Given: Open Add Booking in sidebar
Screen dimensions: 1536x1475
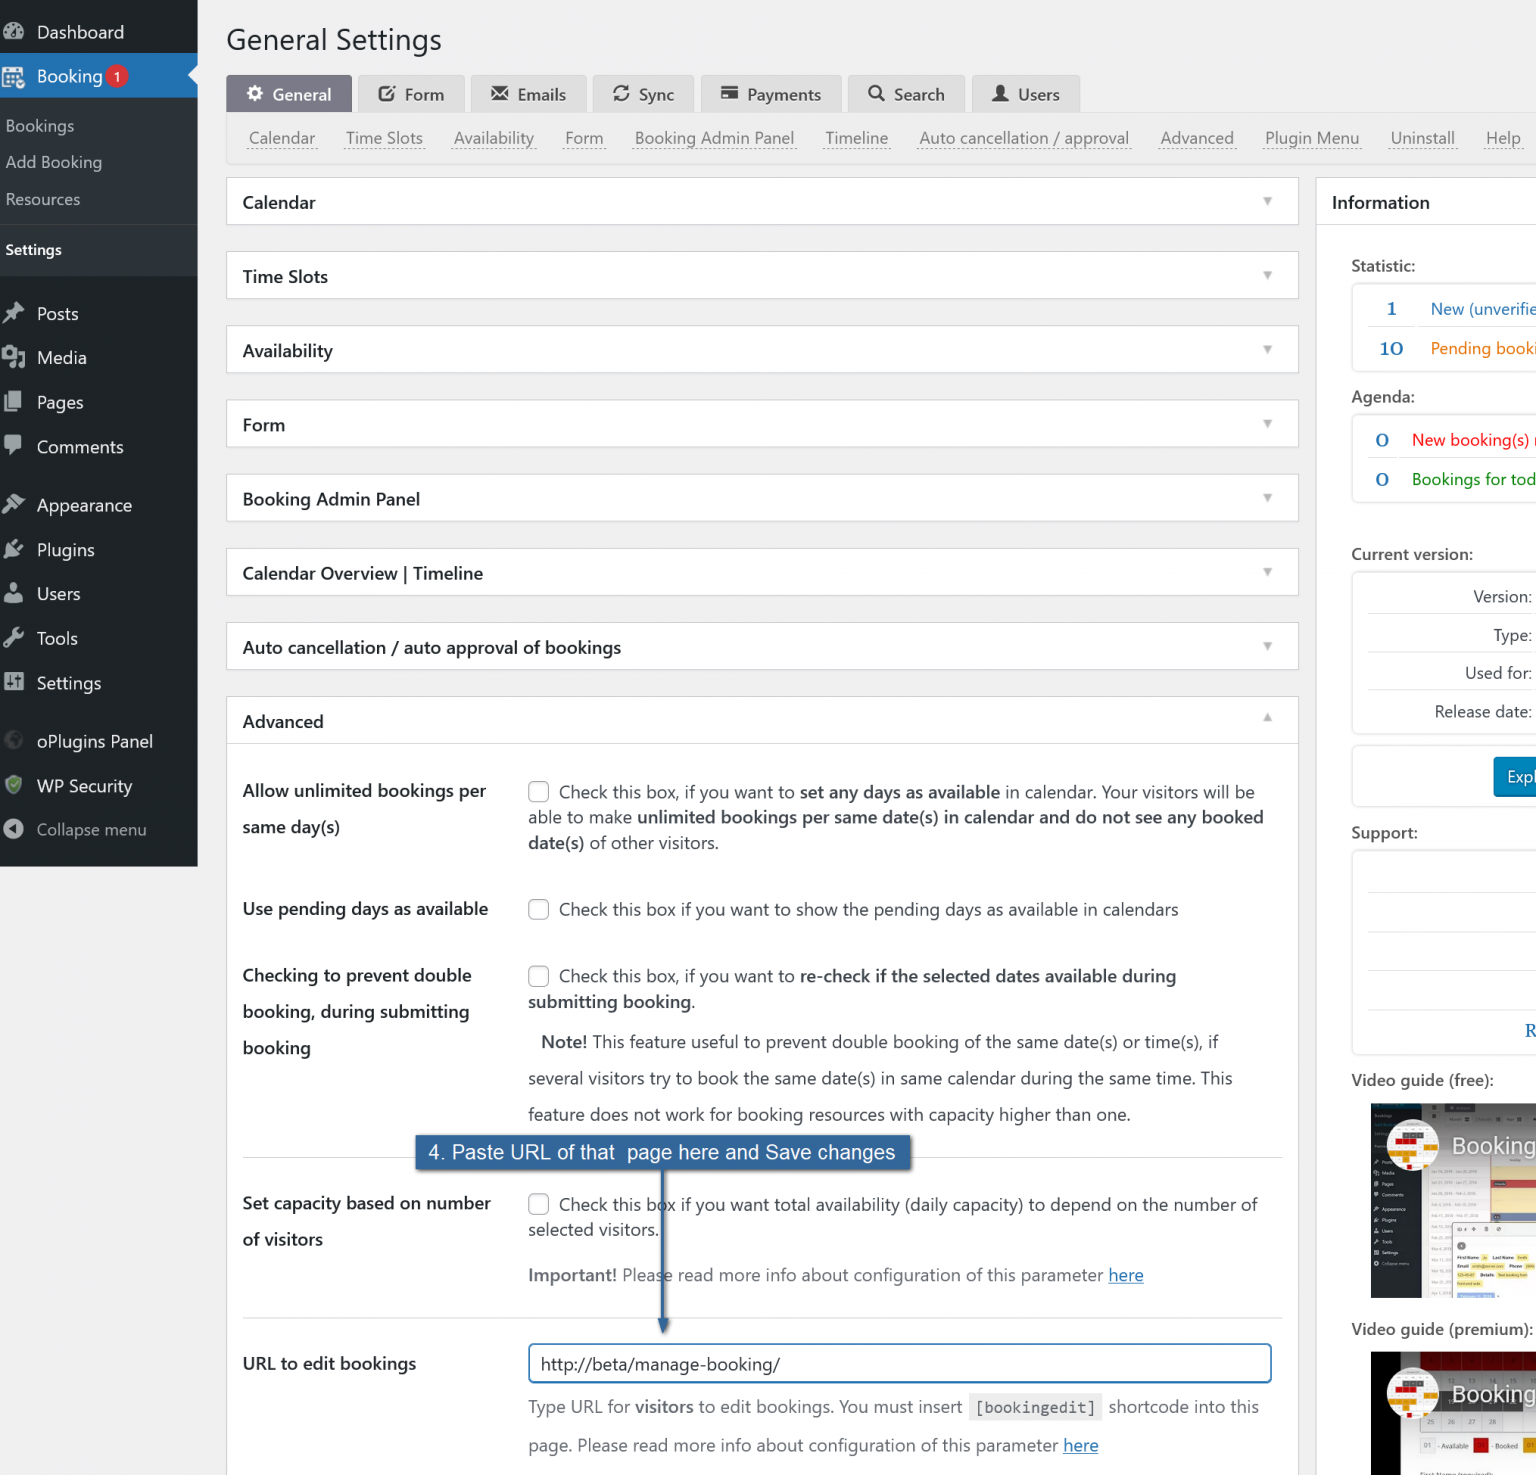Looking at the screenshot, I should (54, 162).
